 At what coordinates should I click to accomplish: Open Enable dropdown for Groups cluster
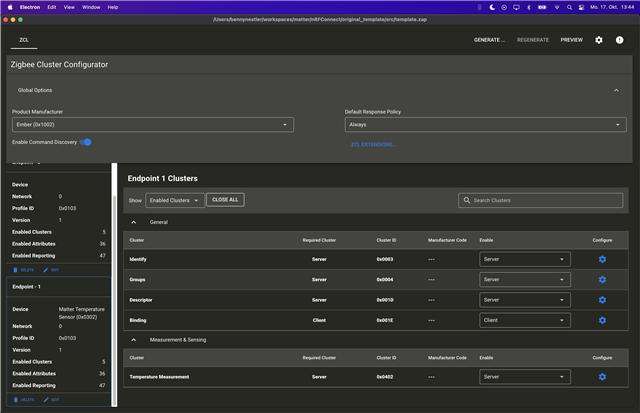(x=524, y=280)
